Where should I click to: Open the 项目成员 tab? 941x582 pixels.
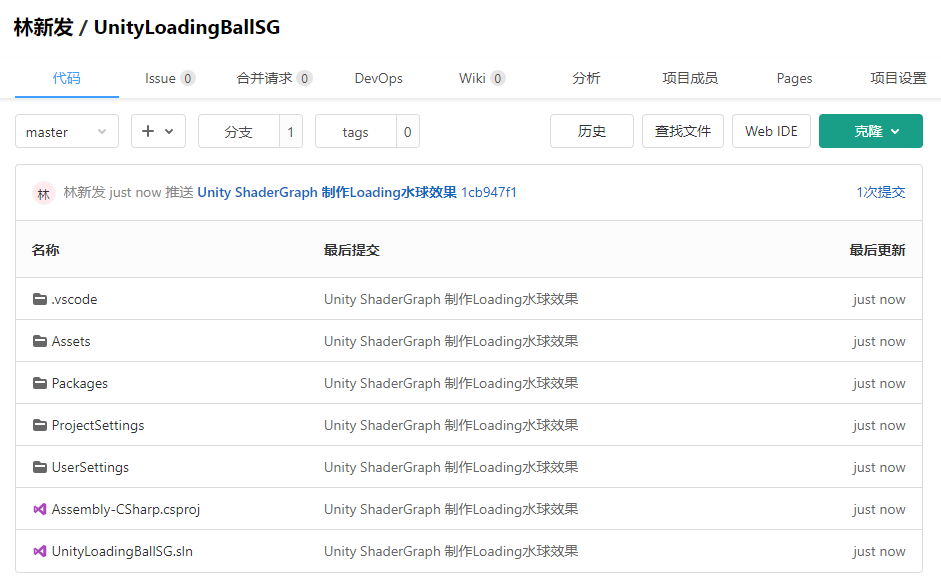pyautogui.click(x=690, y=78)
